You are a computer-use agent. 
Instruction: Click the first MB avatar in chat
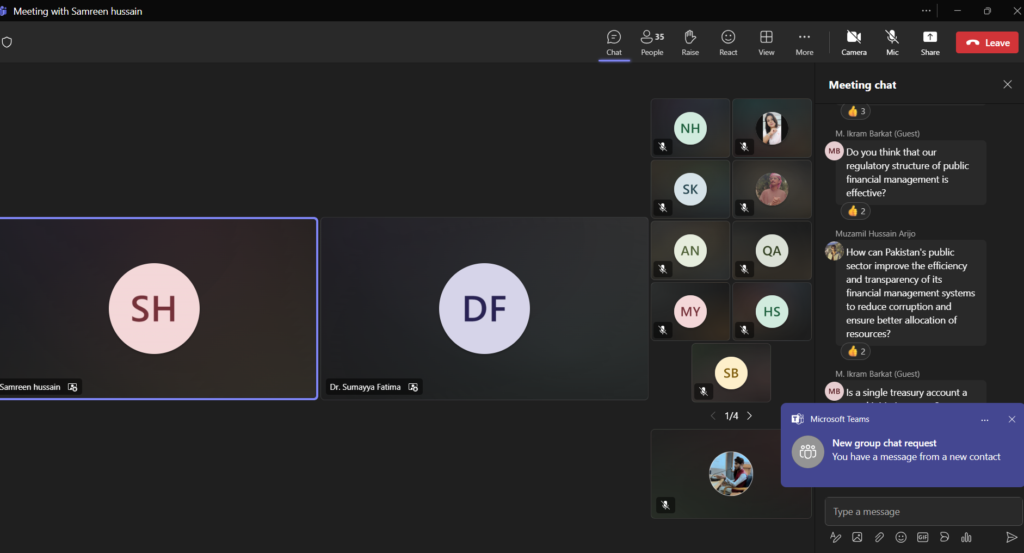click(x=834, y=151)
